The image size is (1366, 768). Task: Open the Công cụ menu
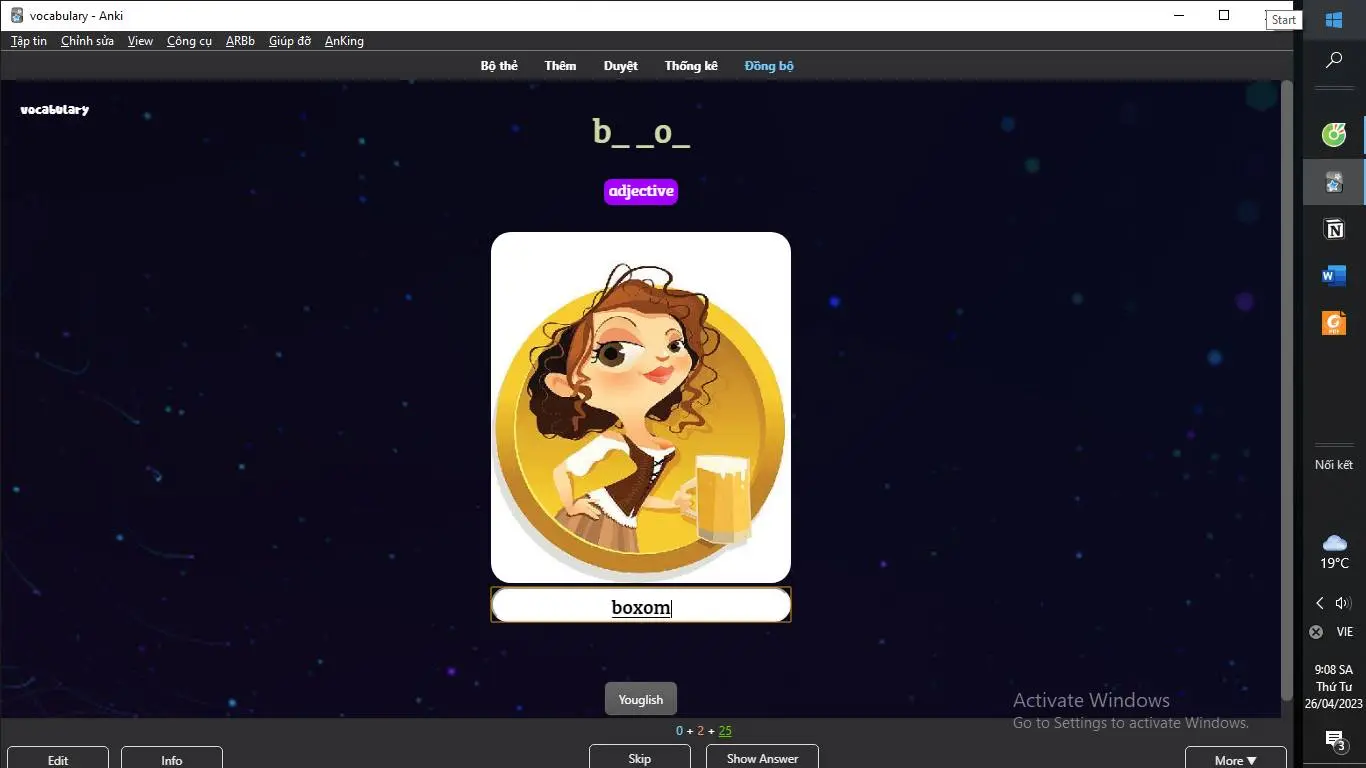tap(189, 41)
